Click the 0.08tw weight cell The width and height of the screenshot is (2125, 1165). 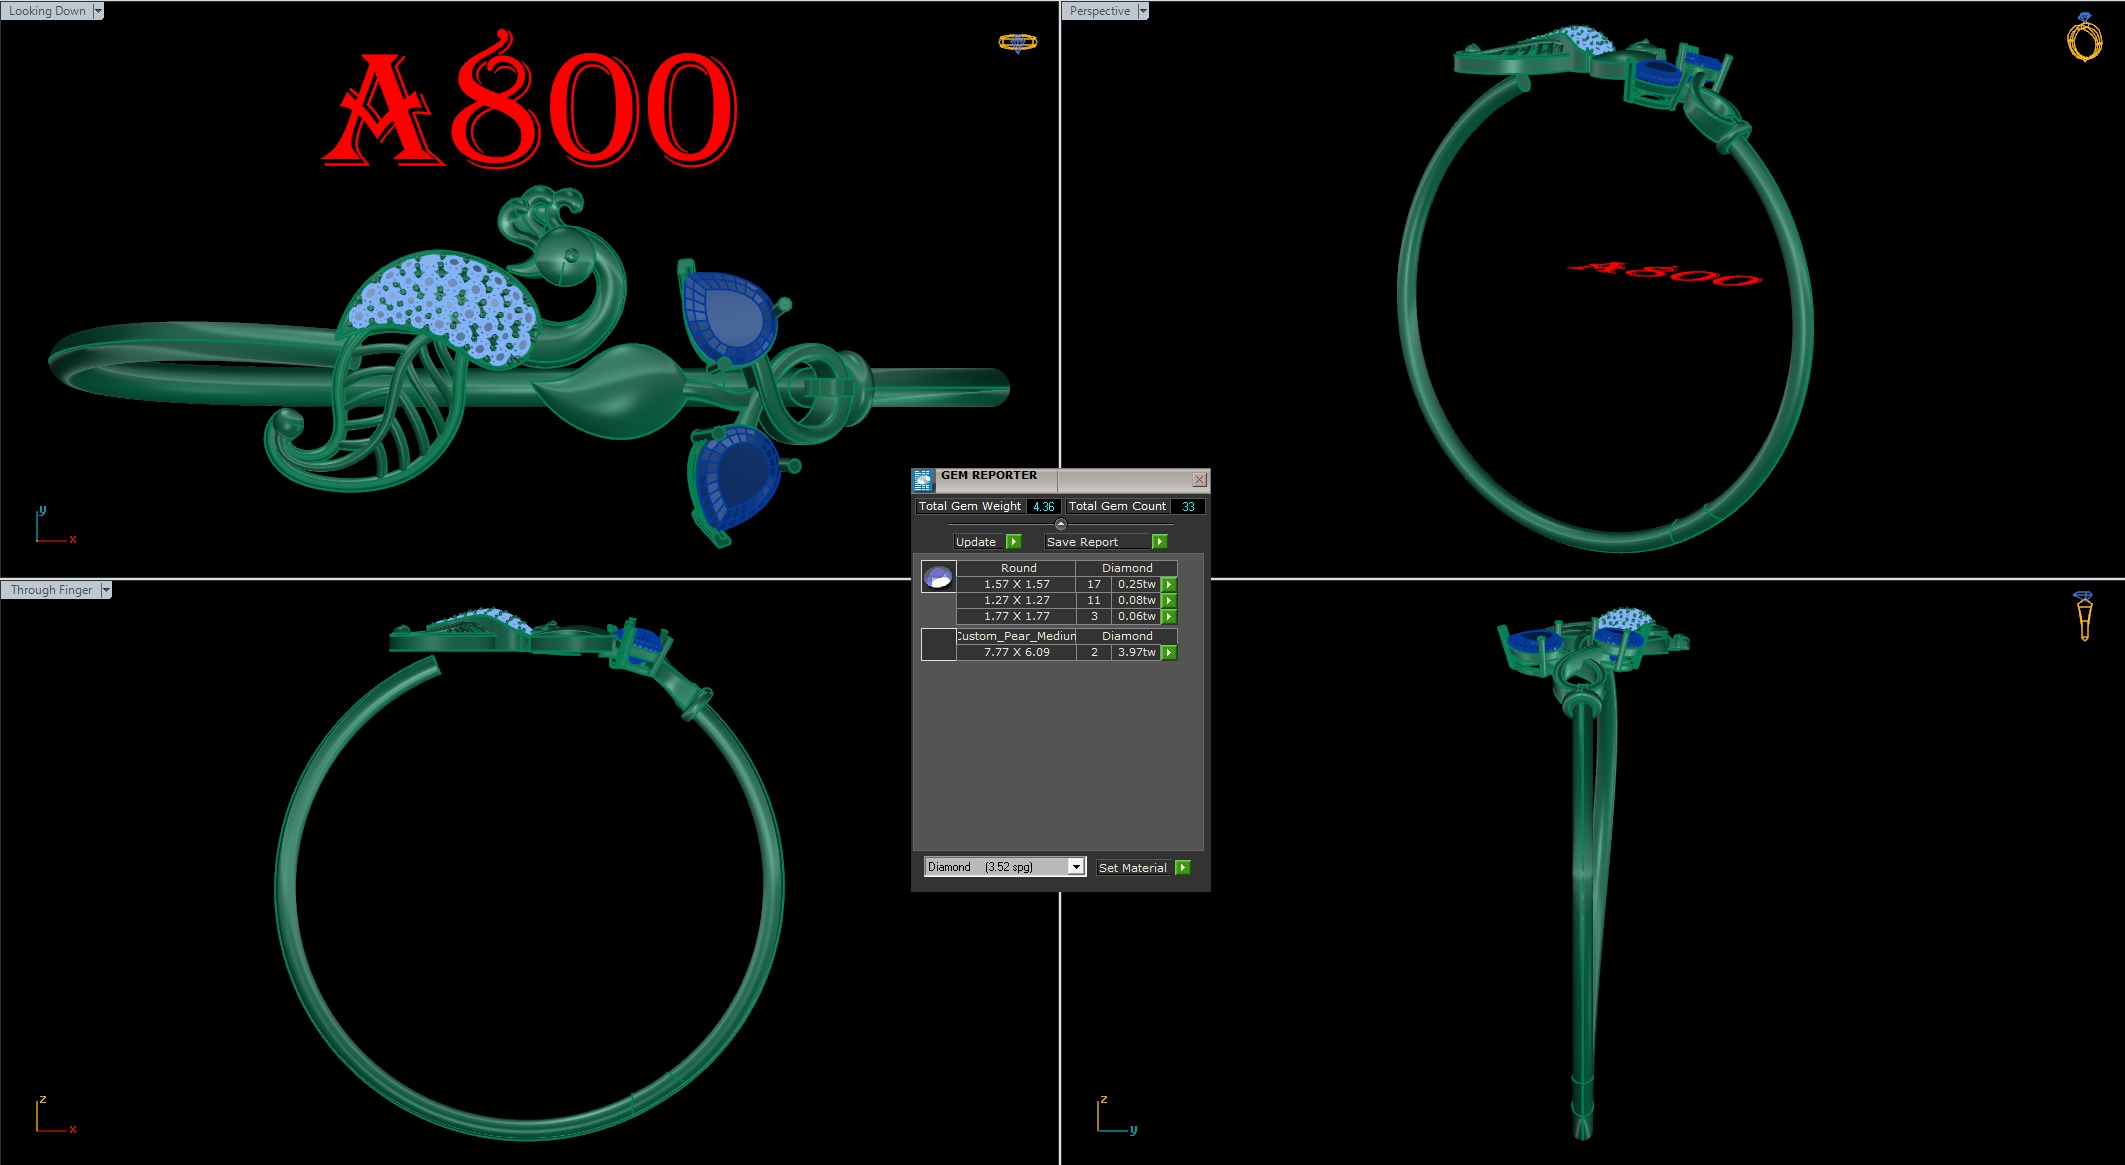pos(1136,600)
